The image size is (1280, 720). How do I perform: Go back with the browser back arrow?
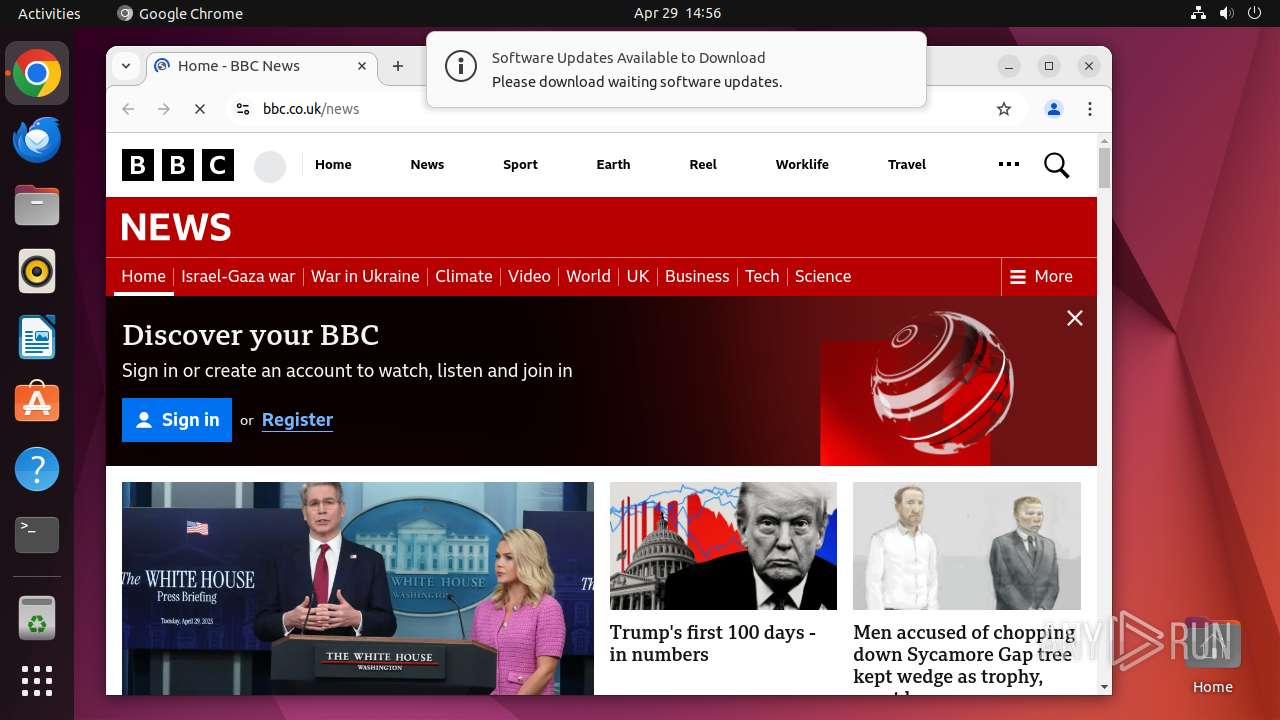(128, 109)
